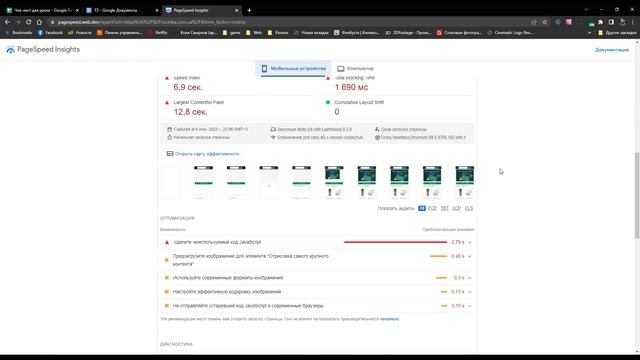This screenshot has height=360, width=640.
Task: Close the PageSpeed Insights browser tab
Action: (x=236, y=10)
